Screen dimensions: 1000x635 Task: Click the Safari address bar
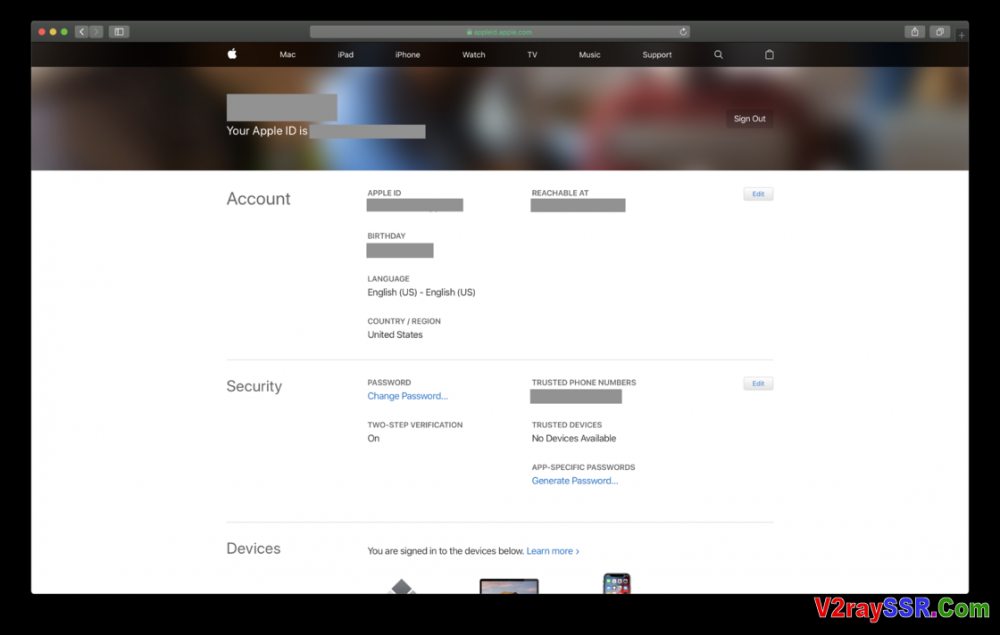tap(500, 32)
